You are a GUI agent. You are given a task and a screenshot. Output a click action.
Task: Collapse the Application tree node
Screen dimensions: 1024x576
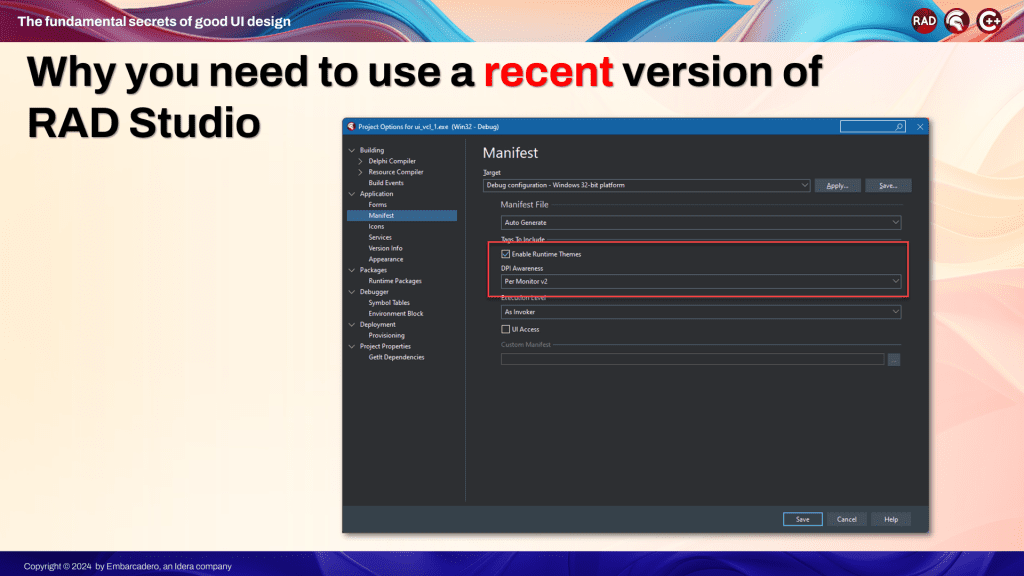coord(352,194)
